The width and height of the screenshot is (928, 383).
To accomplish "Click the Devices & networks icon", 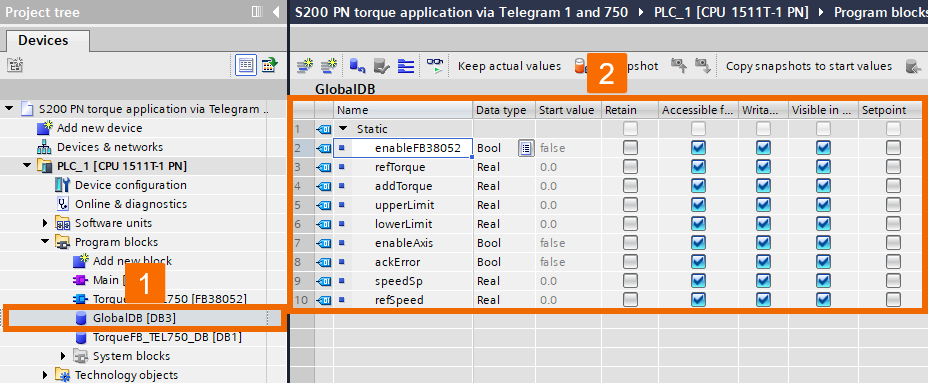I will (44, 147).
